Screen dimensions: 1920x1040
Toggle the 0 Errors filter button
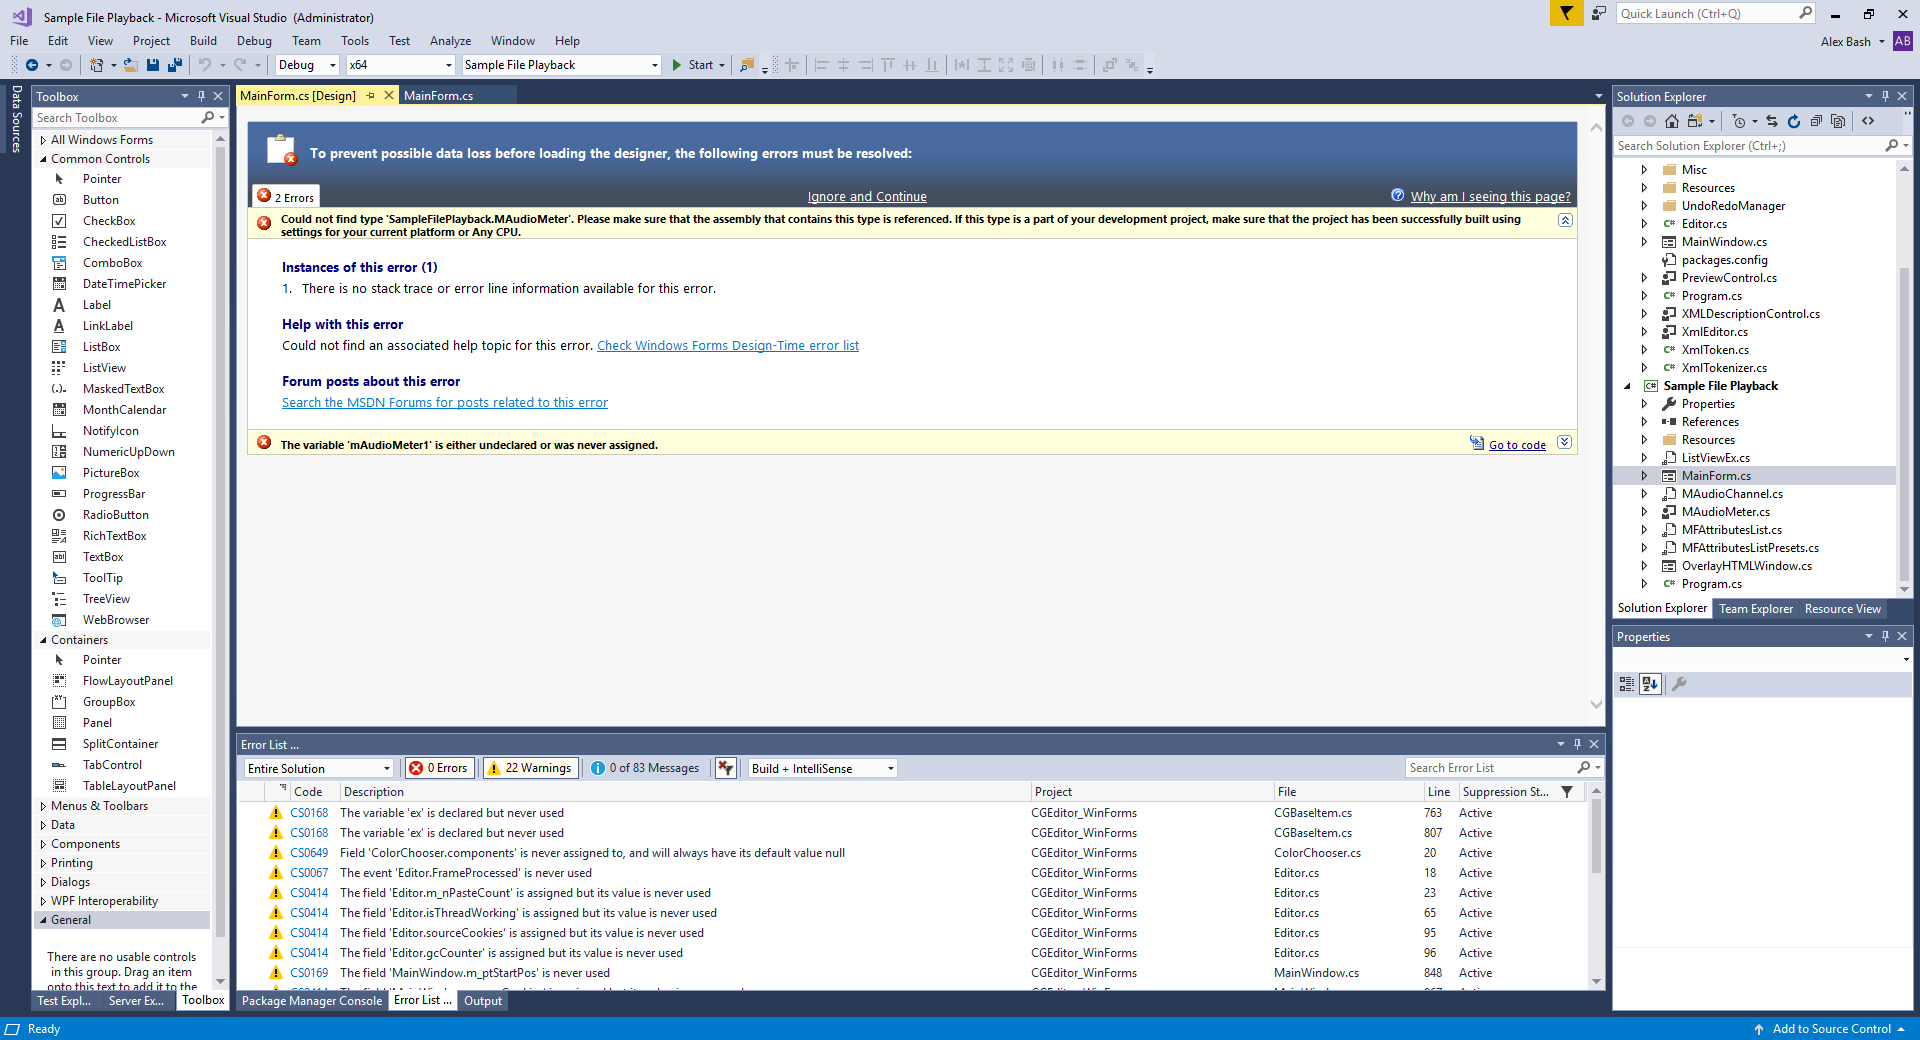438,768
